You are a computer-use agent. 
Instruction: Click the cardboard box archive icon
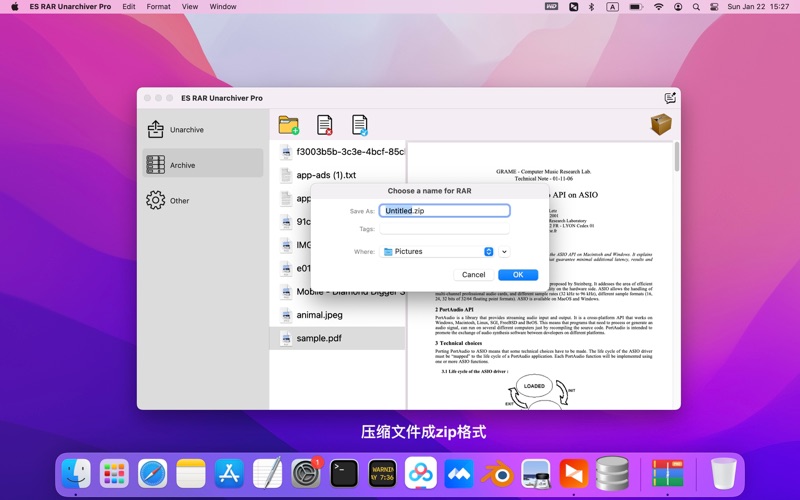tap(661, 124)
